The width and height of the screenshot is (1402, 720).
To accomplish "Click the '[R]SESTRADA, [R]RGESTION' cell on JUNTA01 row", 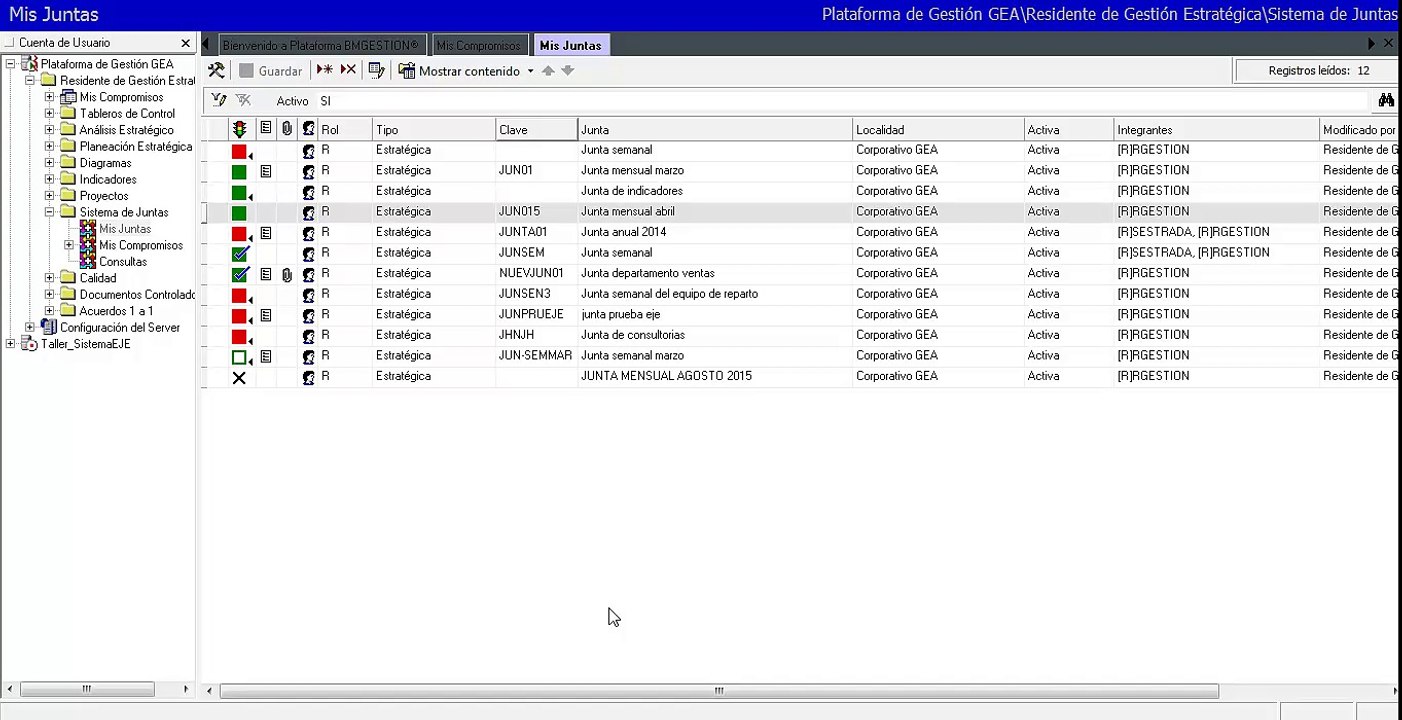I will coord(1216,232).
